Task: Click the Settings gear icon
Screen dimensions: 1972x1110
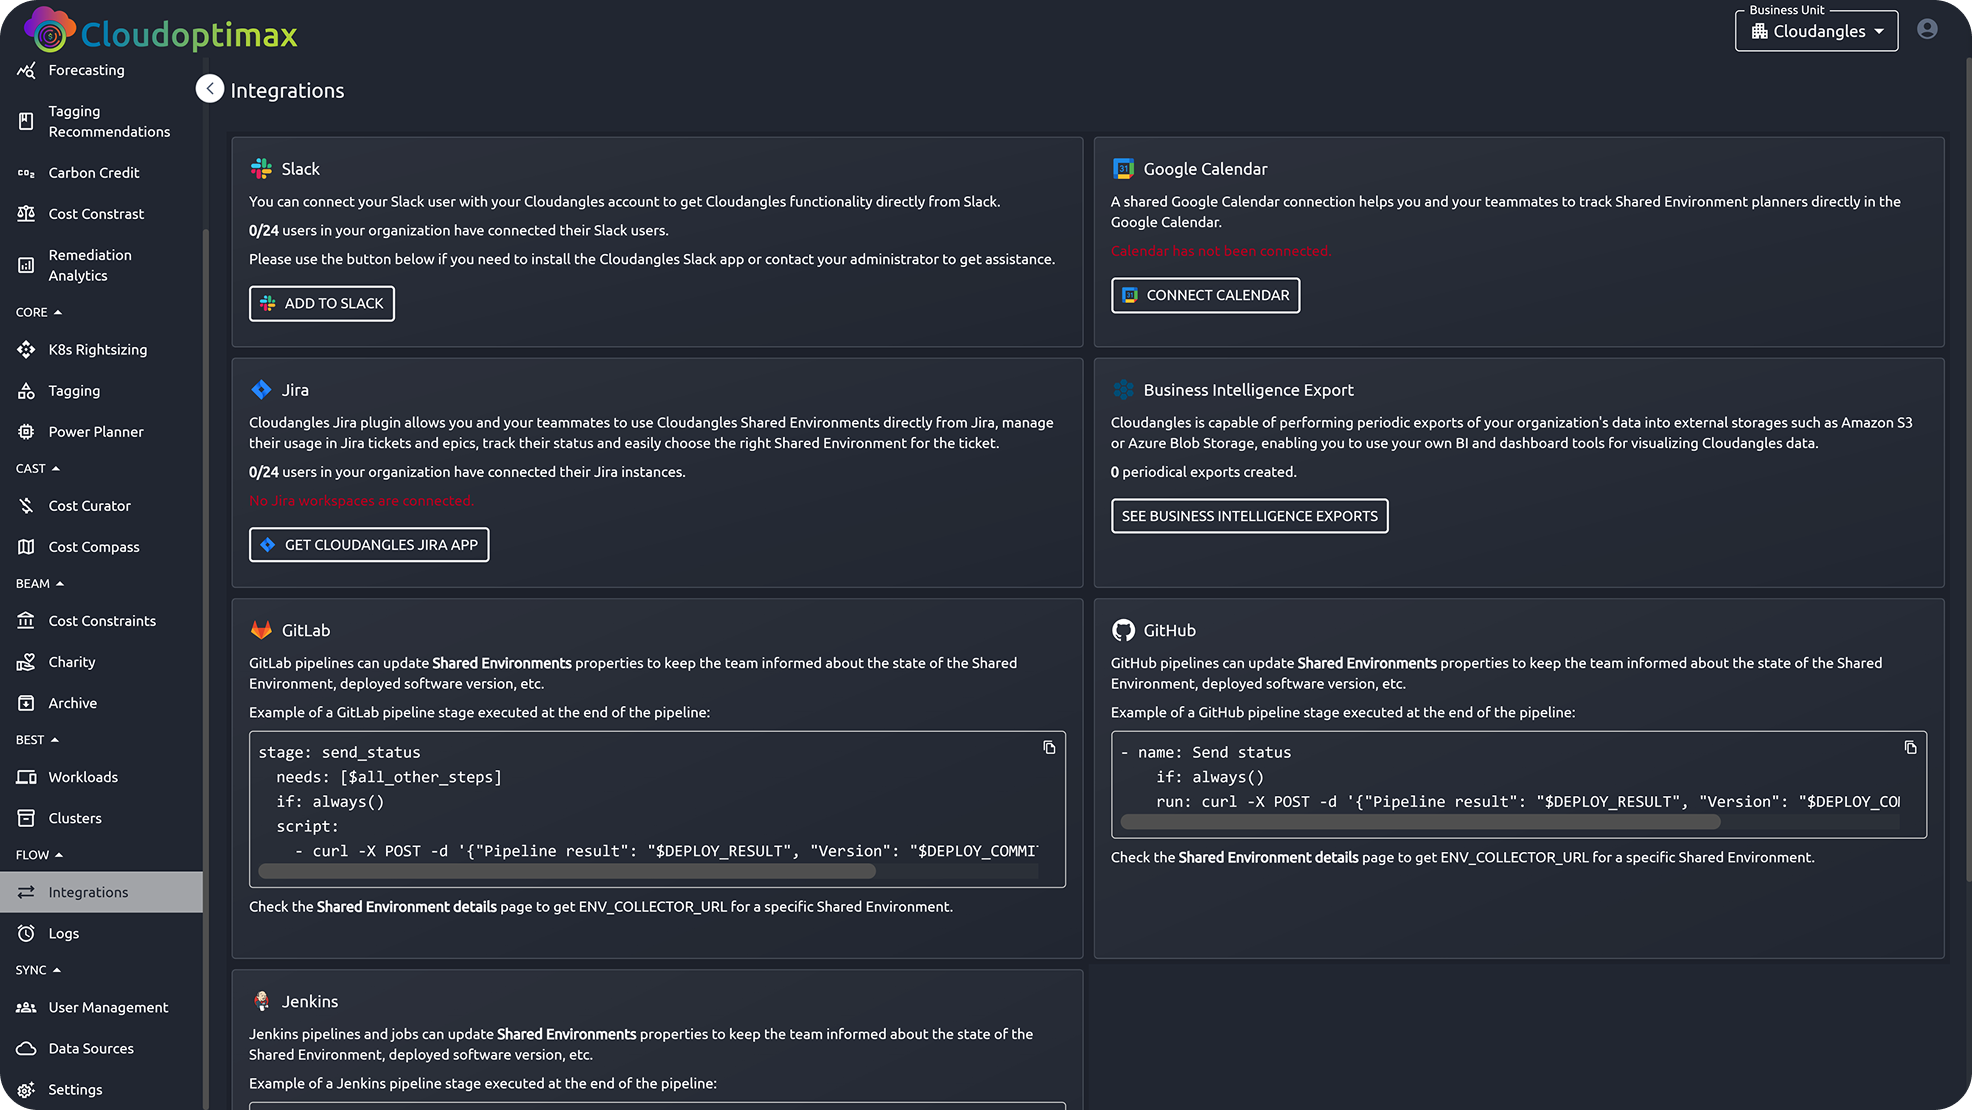Action: tap(26, 1089)
